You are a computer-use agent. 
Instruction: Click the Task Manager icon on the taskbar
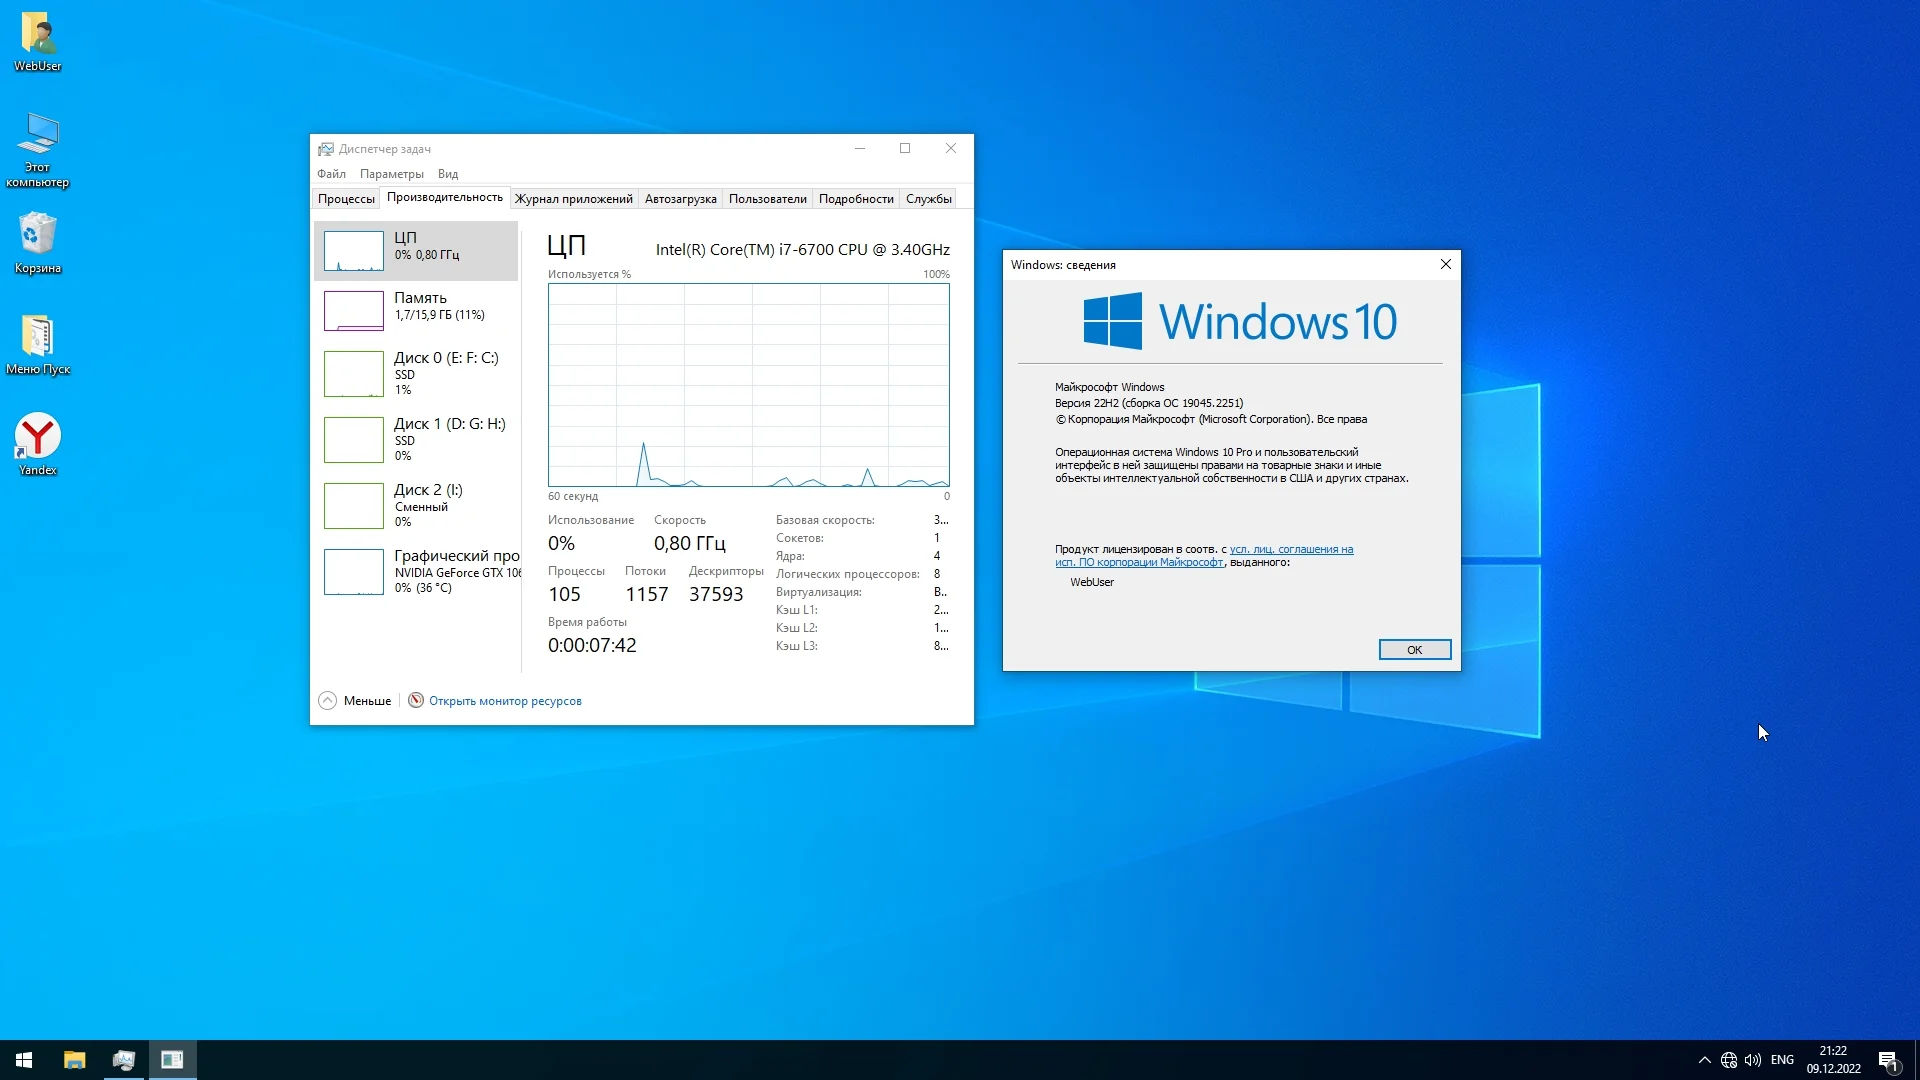click(124, 1060)
